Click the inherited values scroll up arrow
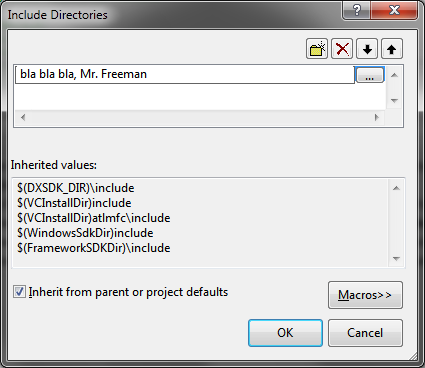Viewport: 425px width, 368px height. [x=396, y=188]
